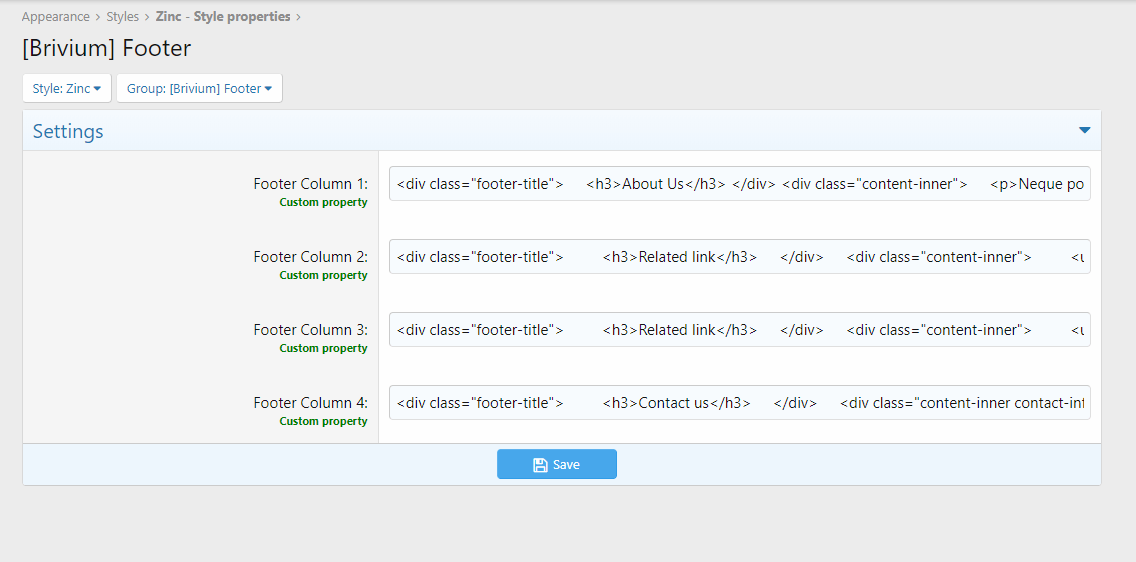Click Custom property under Footer Column 1
1136x562 pixels.
[x=323, y=202]
